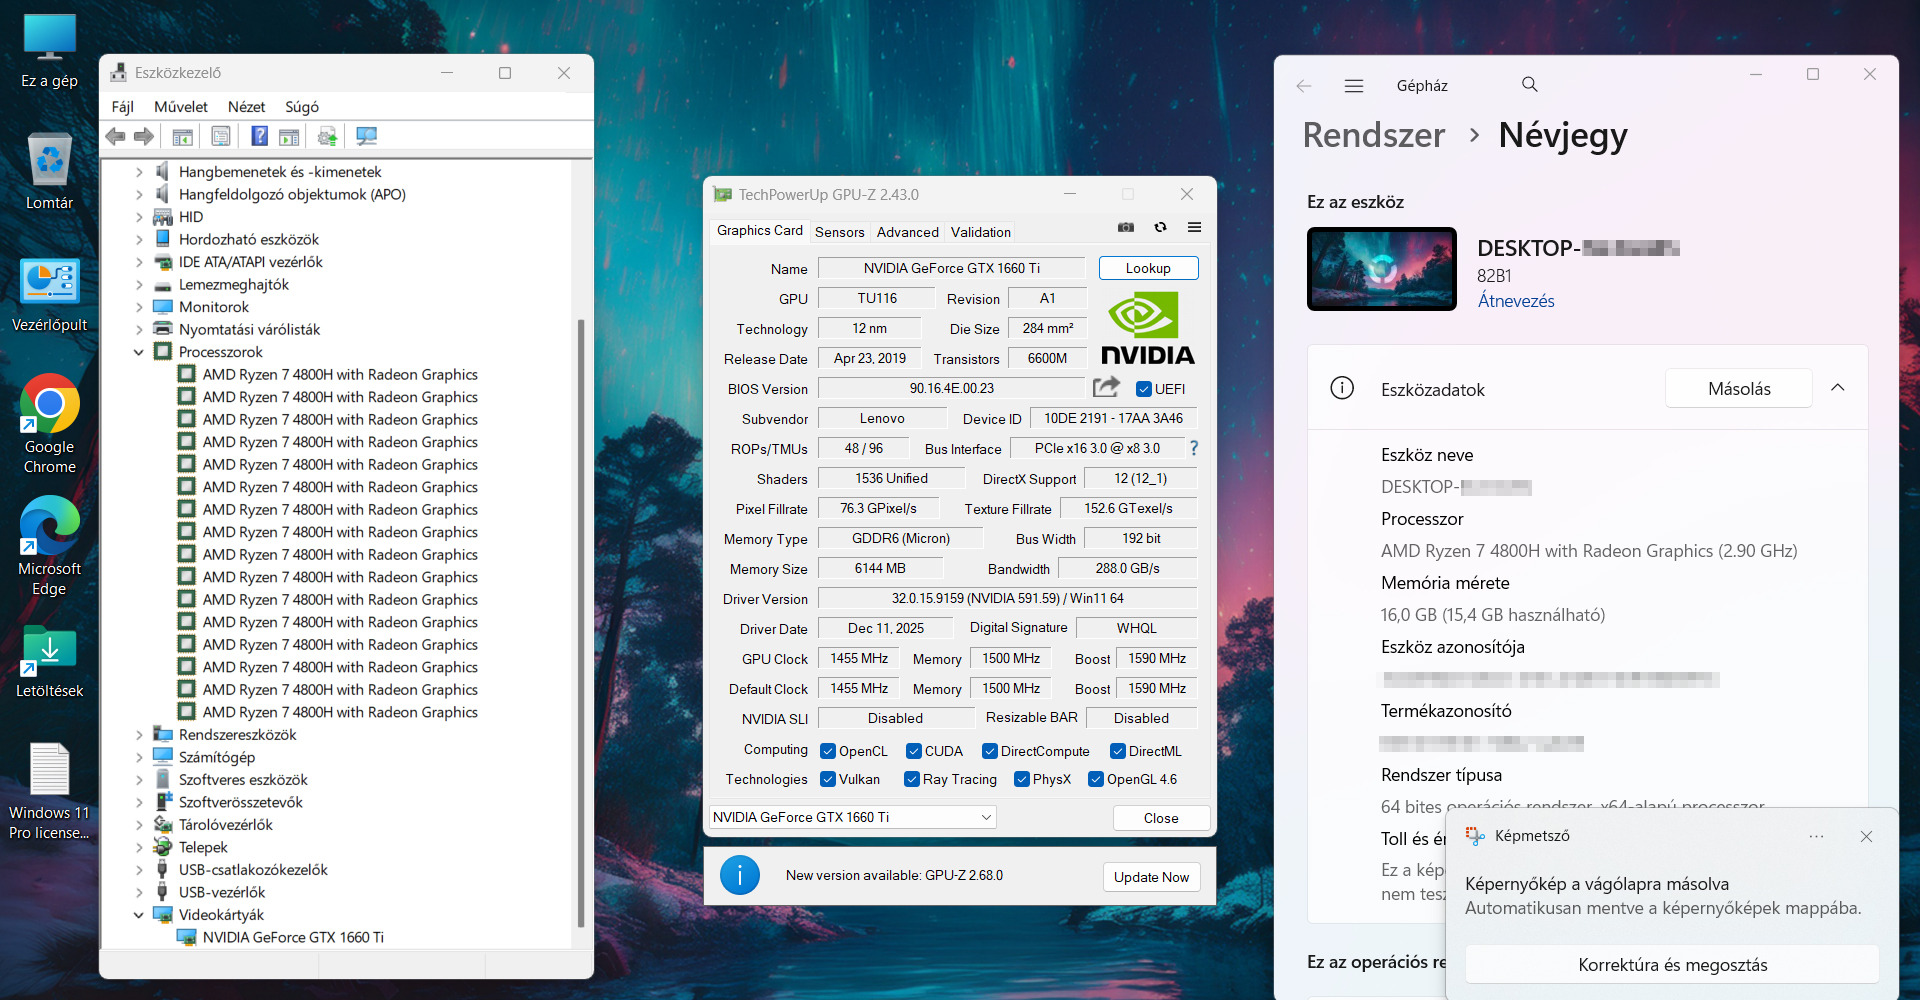Switch to the Validation tab in GPU-Z

point(981,232)
